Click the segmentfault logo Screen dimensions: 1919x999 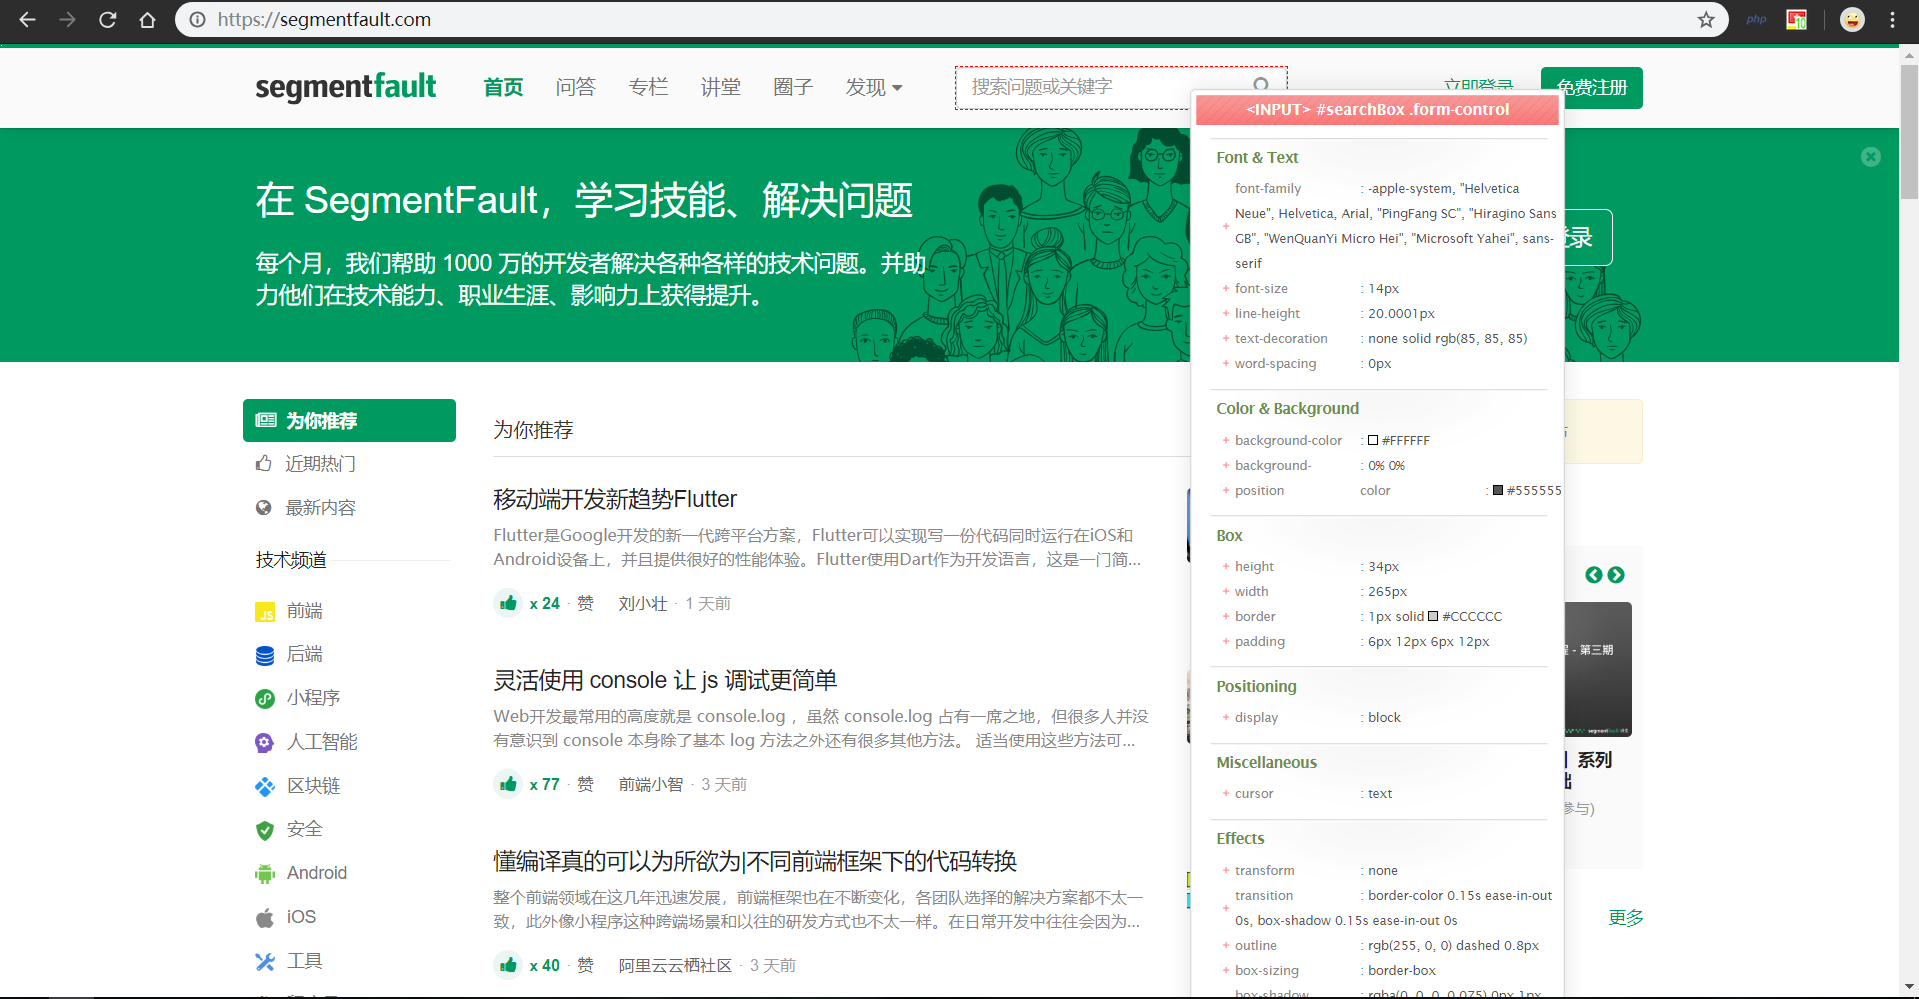pyautogui.click(x=346, y=87)
